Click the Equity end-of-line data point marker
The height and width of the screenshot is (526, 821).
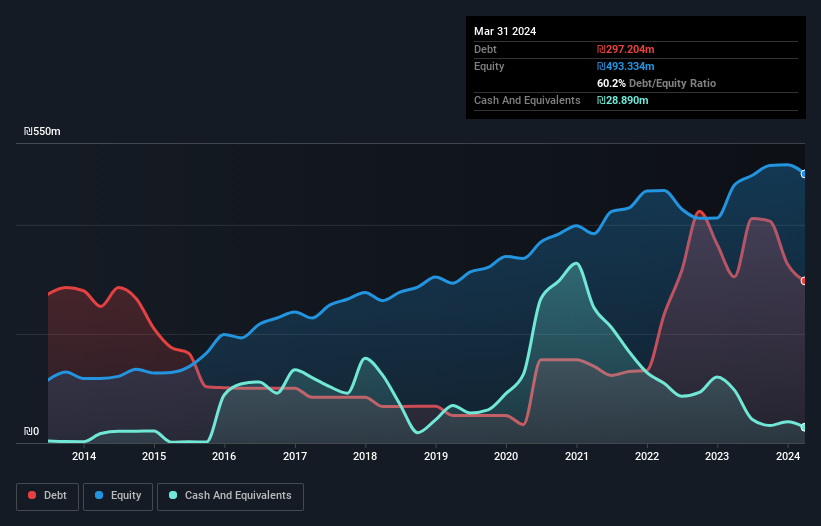804,174
